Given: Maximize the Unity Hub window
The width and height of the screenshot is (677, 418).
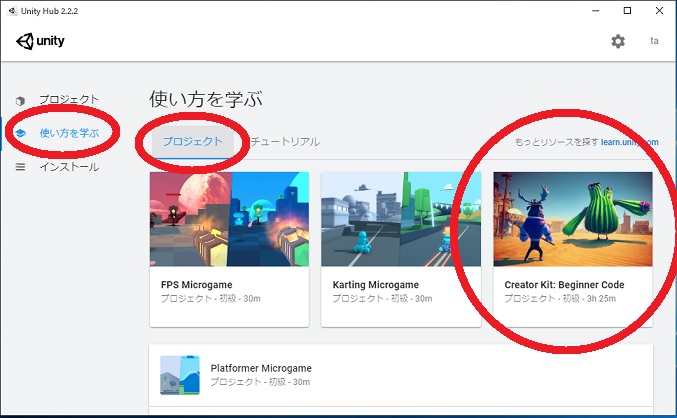Looking at the screenshot, I should pyautogui.click(x=627, y=10).
